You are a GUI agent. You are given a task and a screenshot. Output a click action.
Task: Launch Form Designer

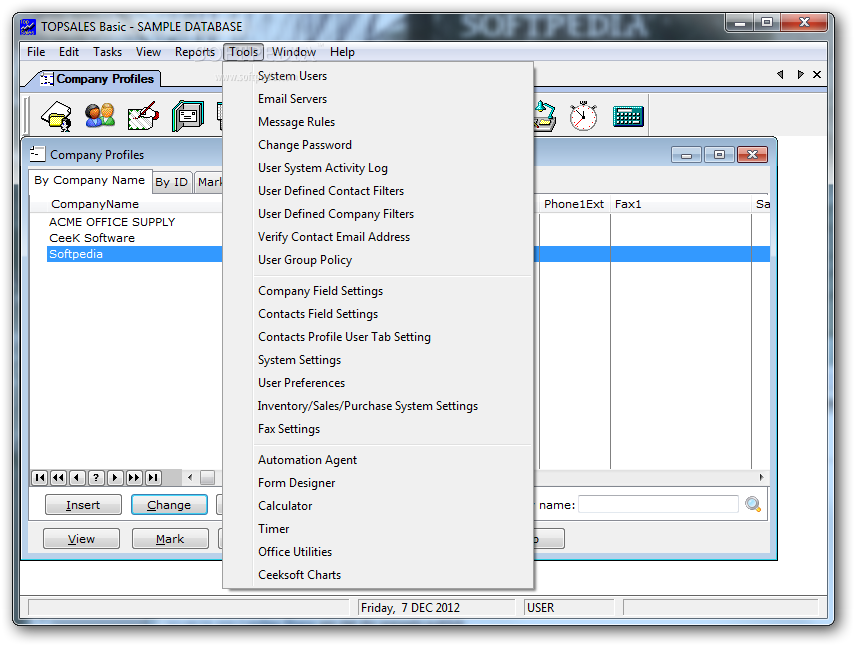point(378,482)
